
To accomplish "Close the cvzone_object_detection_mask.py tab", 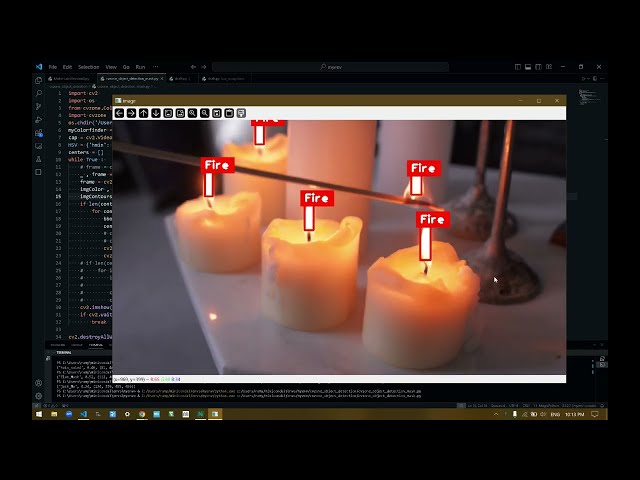I will click(x=162, y=79).
